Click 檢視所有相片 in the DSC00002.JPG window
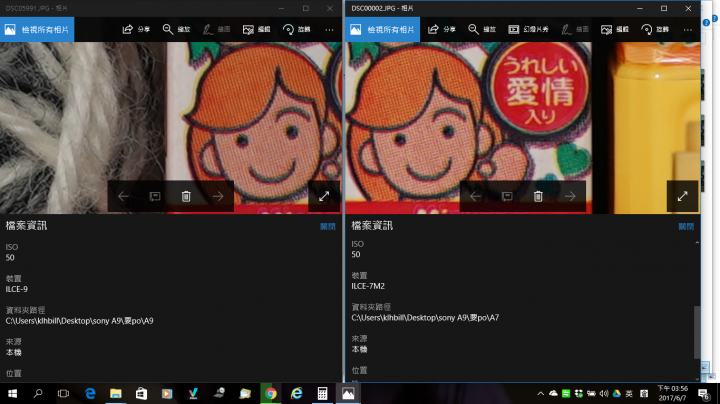 coord(382,29)
